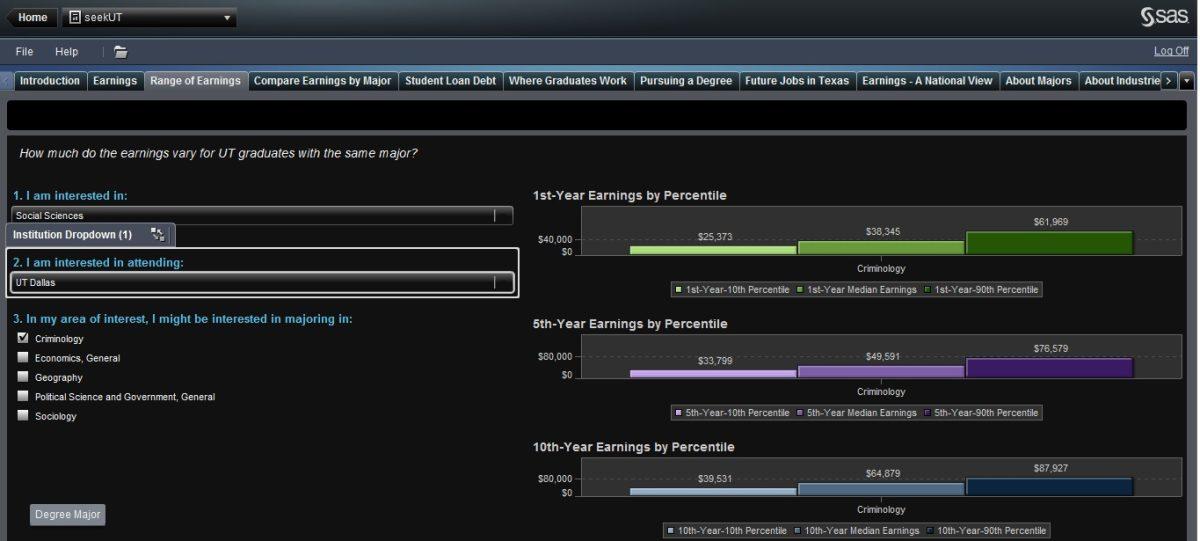
Task: Open the About Industries tab
Action: pyautogui.click(x=1119, y=81)
